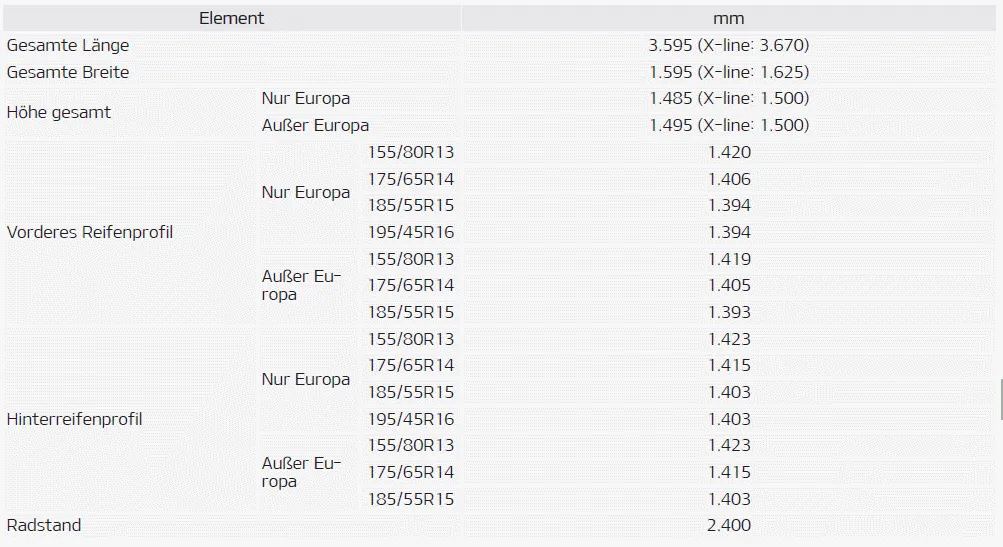Click the 1.595 (X-line: 1.625) value

click(729, 72)
